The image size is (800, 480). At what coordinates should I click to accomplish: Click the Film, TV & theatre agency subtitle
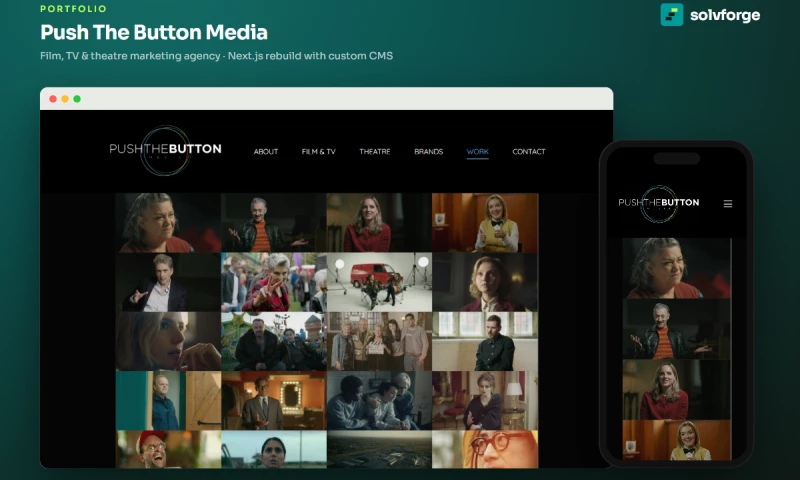pyautogui.click(x=216, y=56)
